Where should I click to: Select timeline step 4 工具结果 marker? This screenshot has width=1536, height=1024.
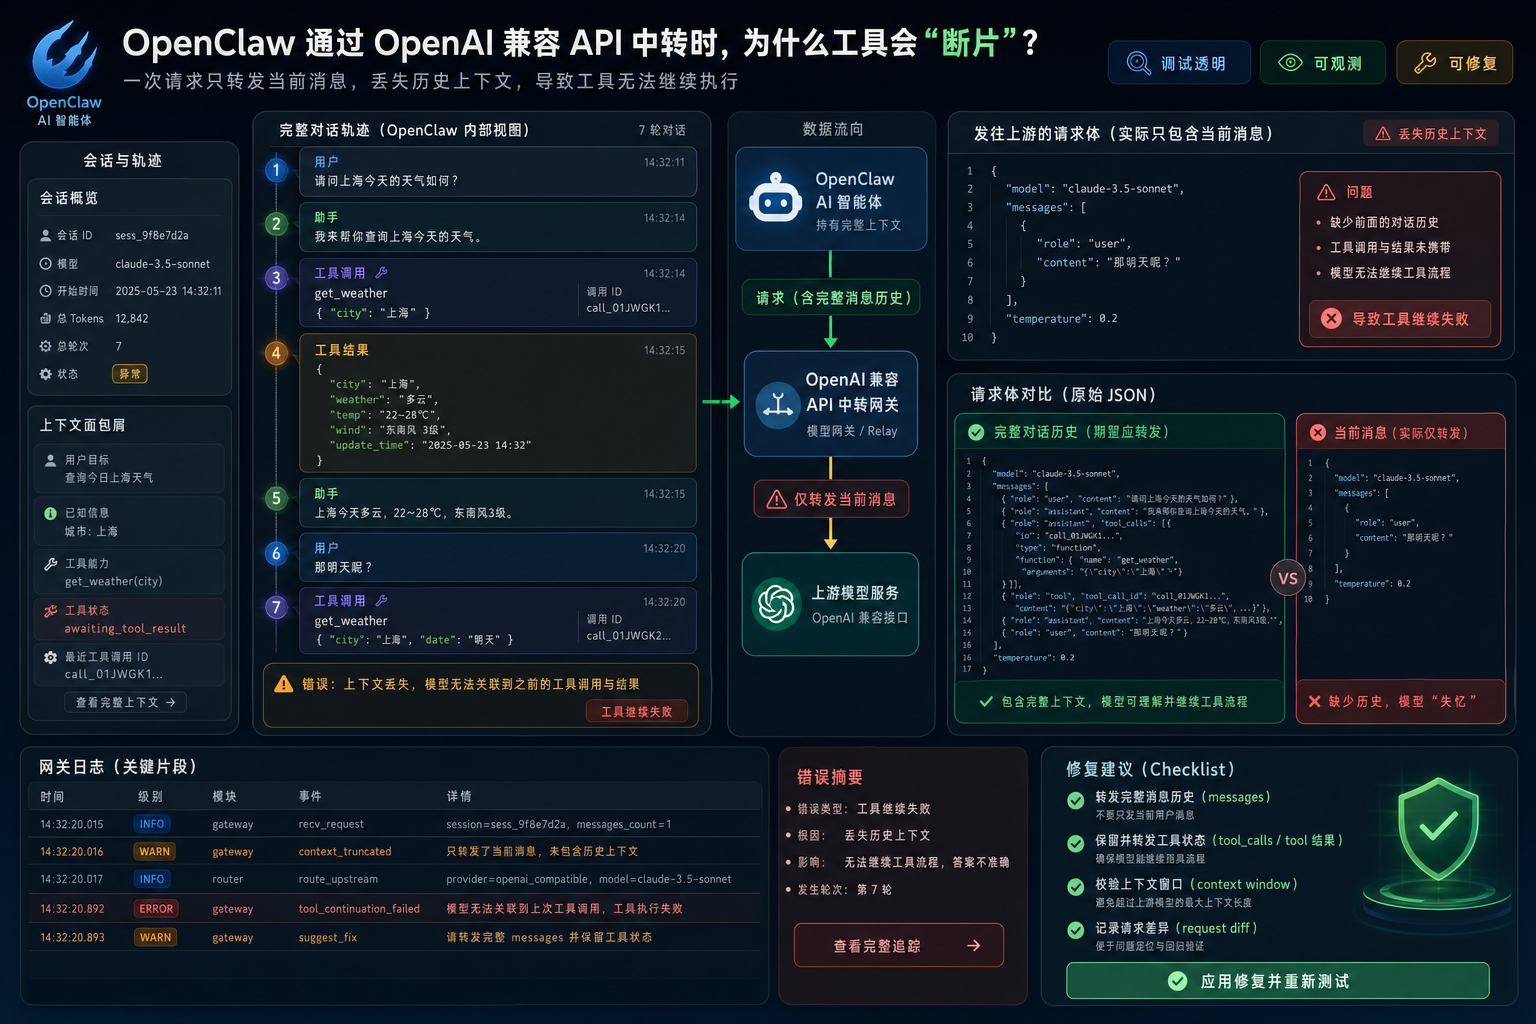click(x=277, y=352)
